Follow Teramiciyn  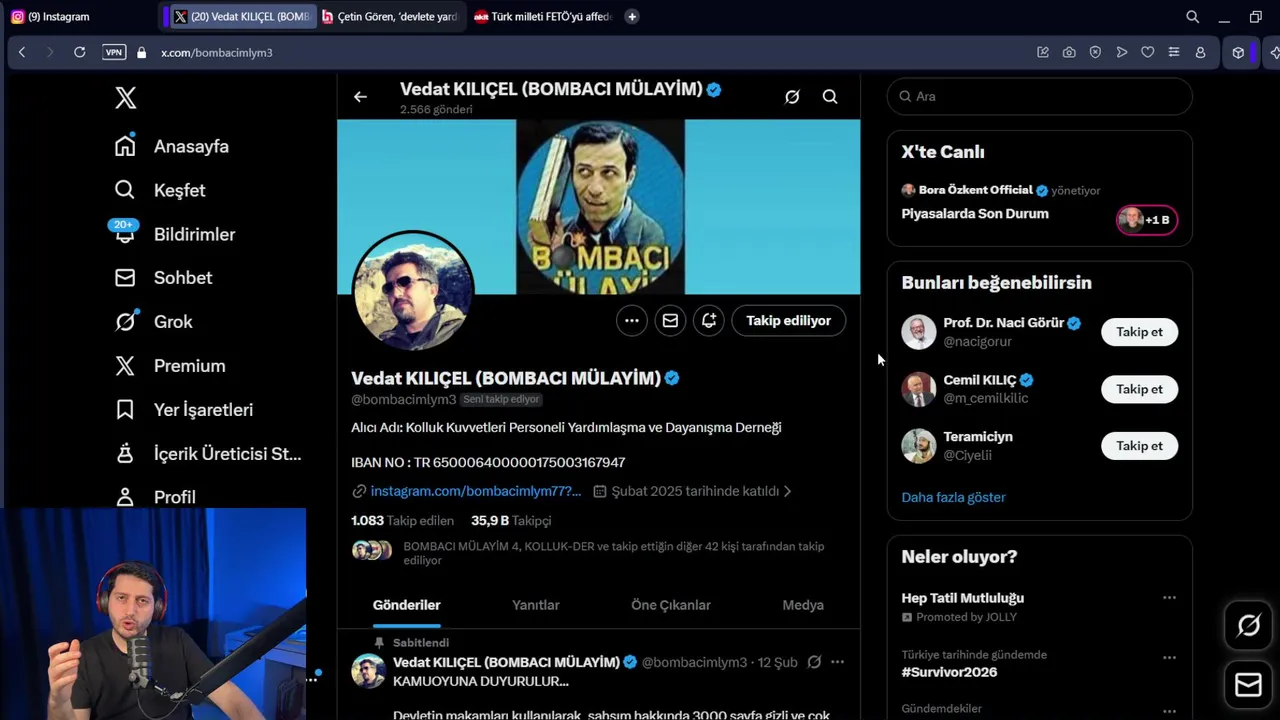pyautogui.click(x=1139, y=446)
